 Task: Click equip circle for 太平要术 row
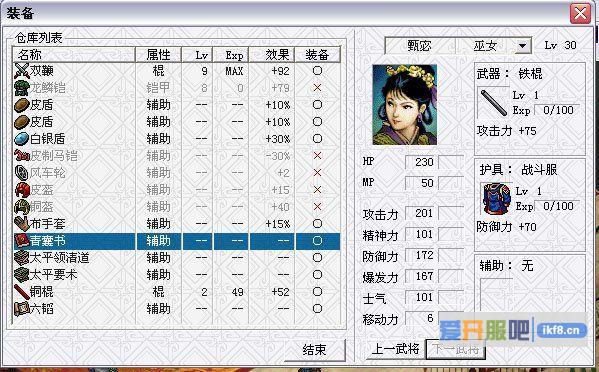point(317,275)
